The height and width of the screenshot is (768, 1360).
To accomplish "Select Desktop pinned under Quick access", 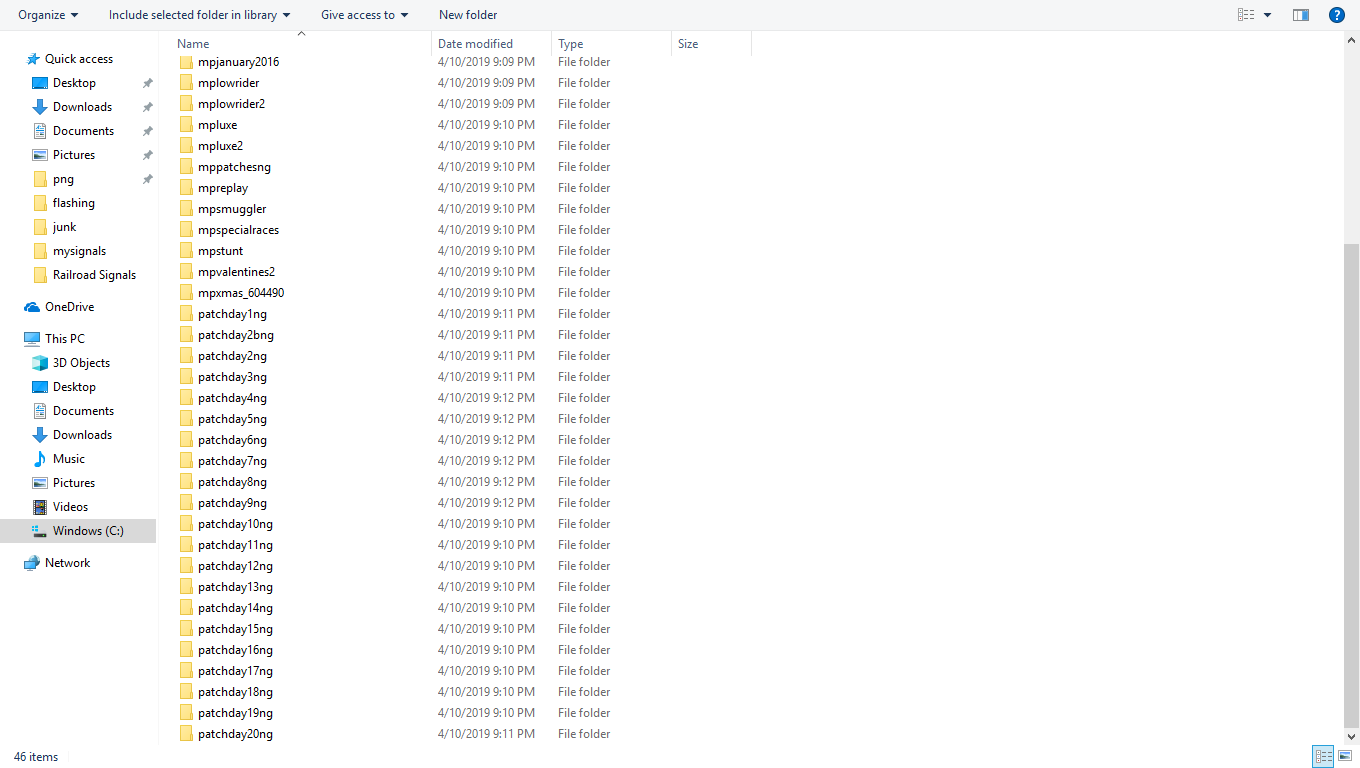I will pos(74,83).
